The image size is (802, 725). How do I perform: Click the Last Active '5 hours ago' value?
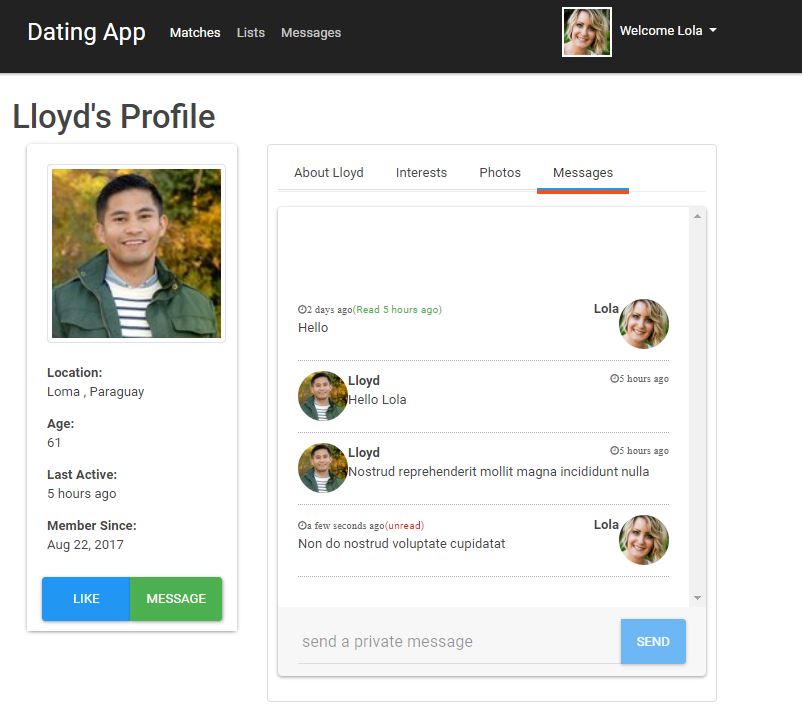pyautogui.click(x=82, y=494)
